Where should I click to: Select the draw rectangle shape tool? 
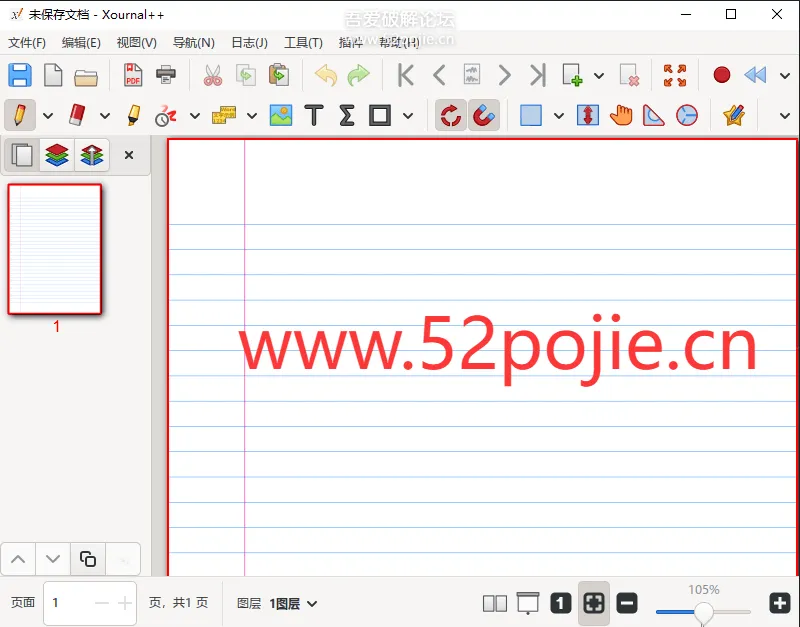pos(380,115)
